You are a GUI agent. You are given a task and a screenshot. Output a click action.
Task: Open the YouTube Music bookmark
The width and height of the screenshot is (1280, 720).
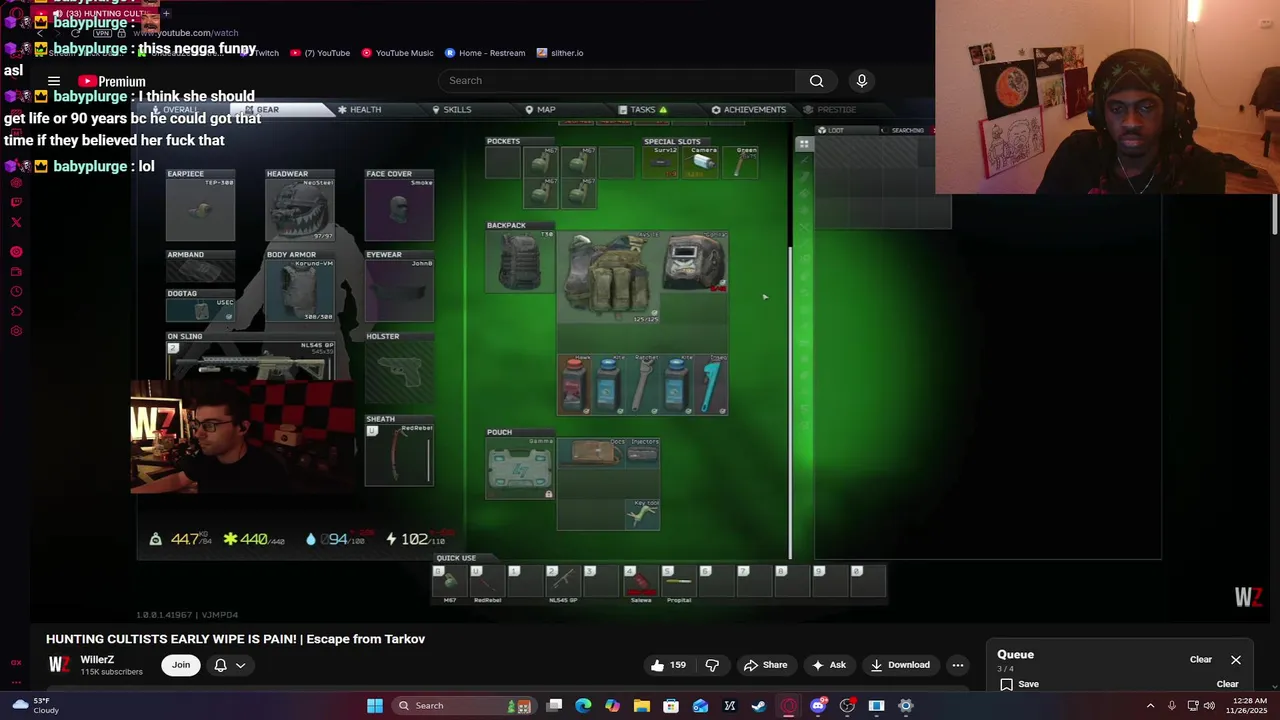coord(397,53)
